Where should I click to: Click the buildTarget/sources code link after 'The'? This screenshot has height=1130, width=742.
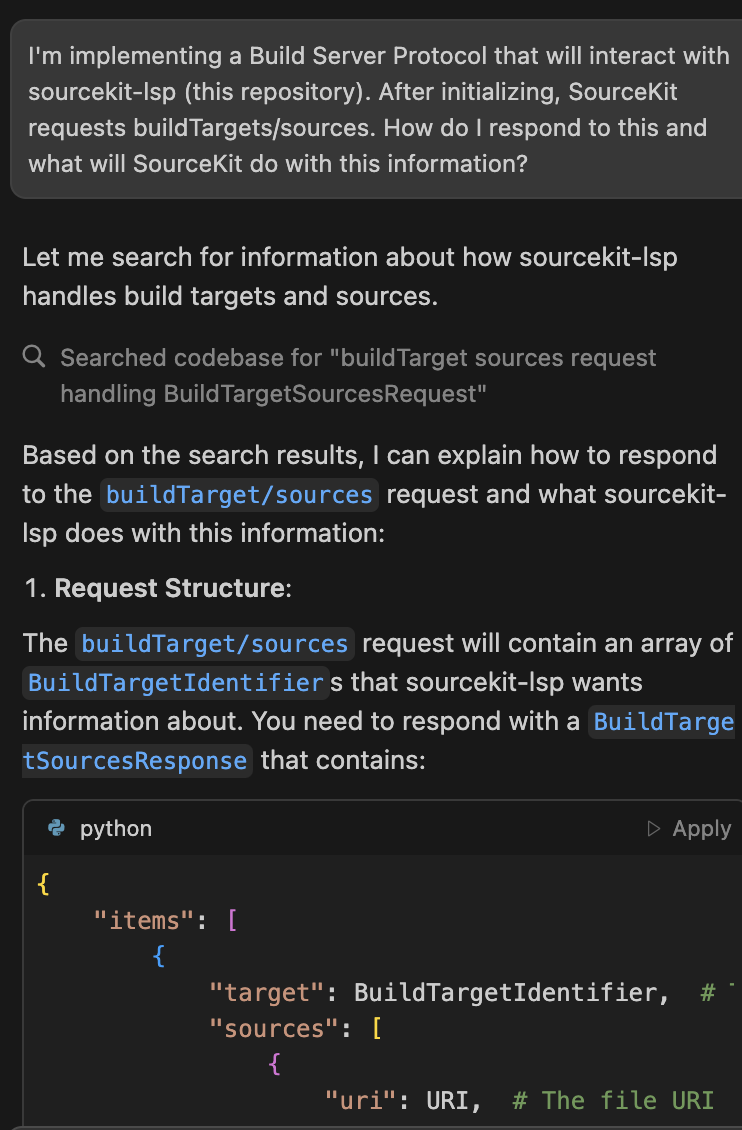[x=215, y=644]
